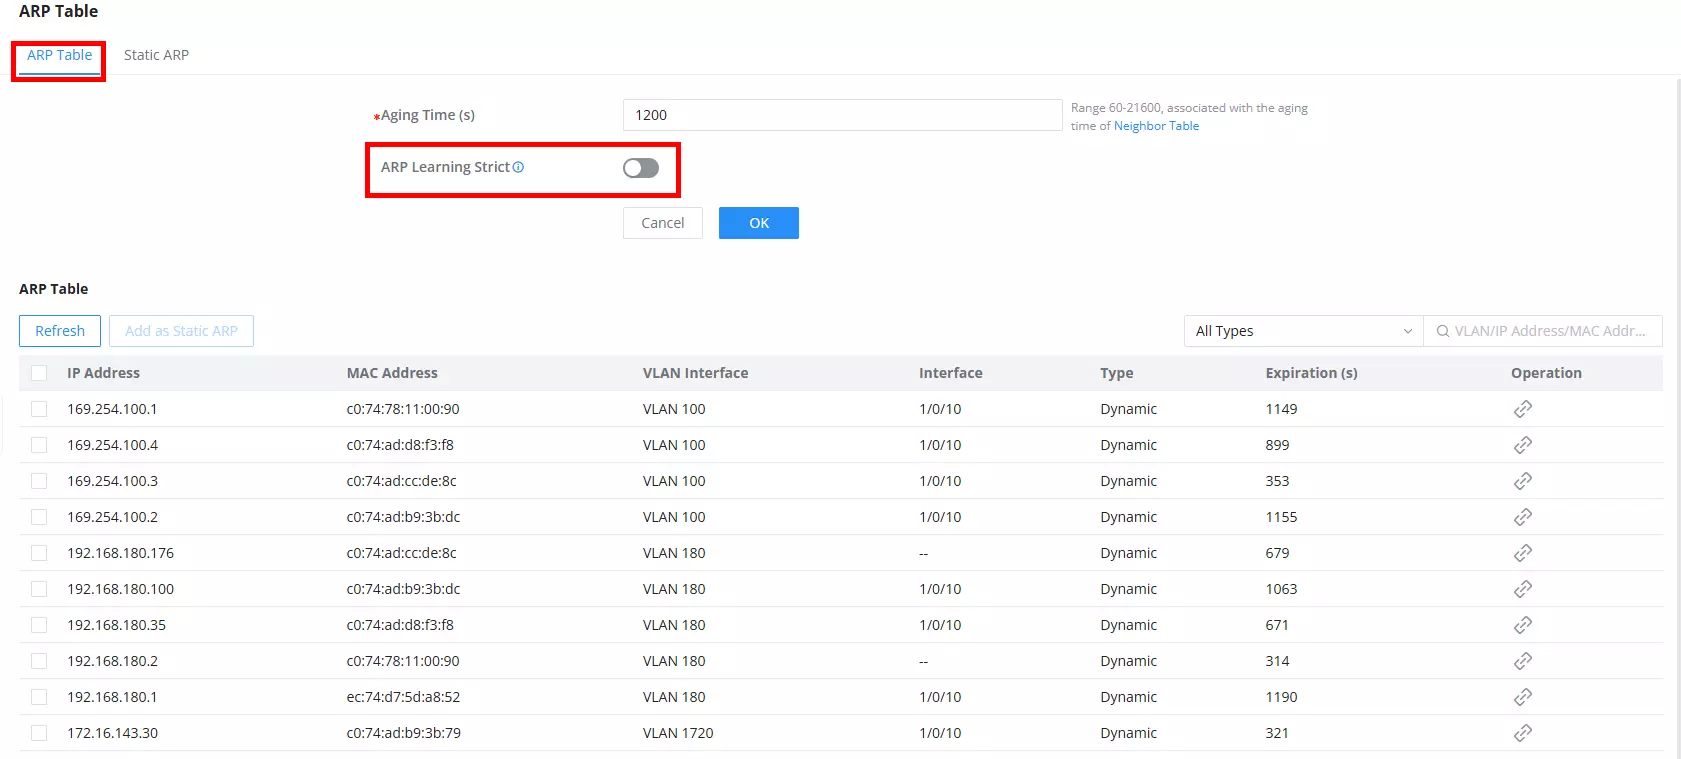
Task: Click the Cancel button
Action: [663, 223]
